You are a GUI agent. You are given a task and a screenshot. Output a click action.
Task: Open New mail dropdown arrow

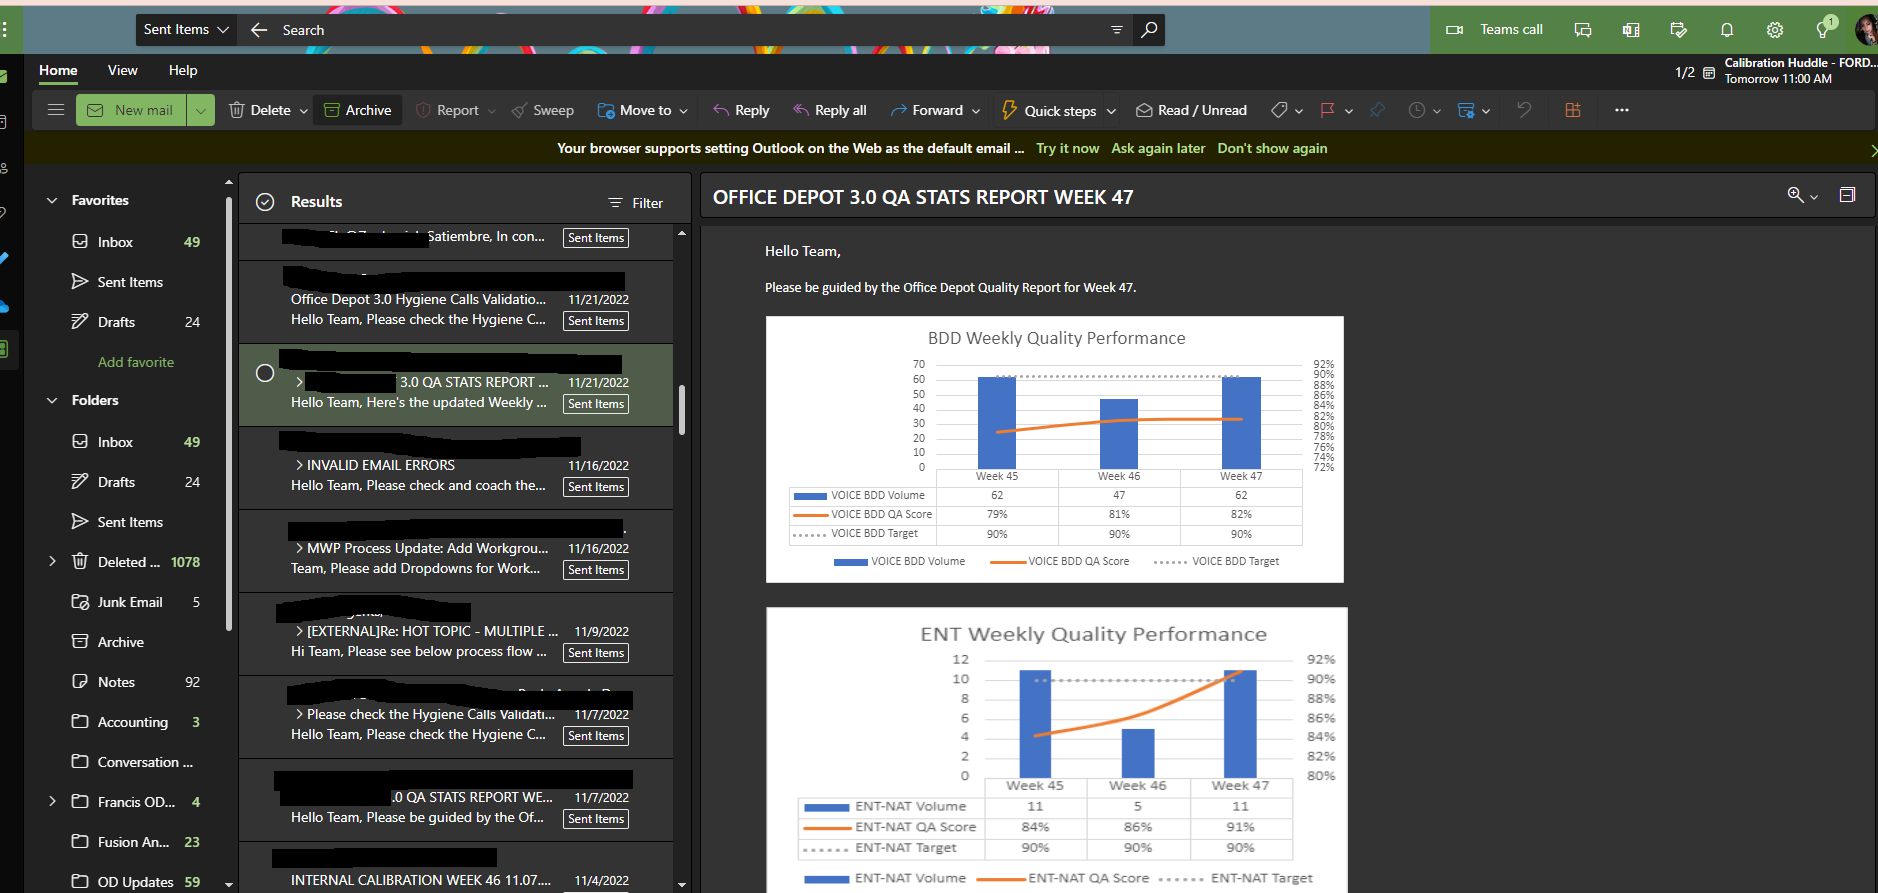[x=201, y=110]
